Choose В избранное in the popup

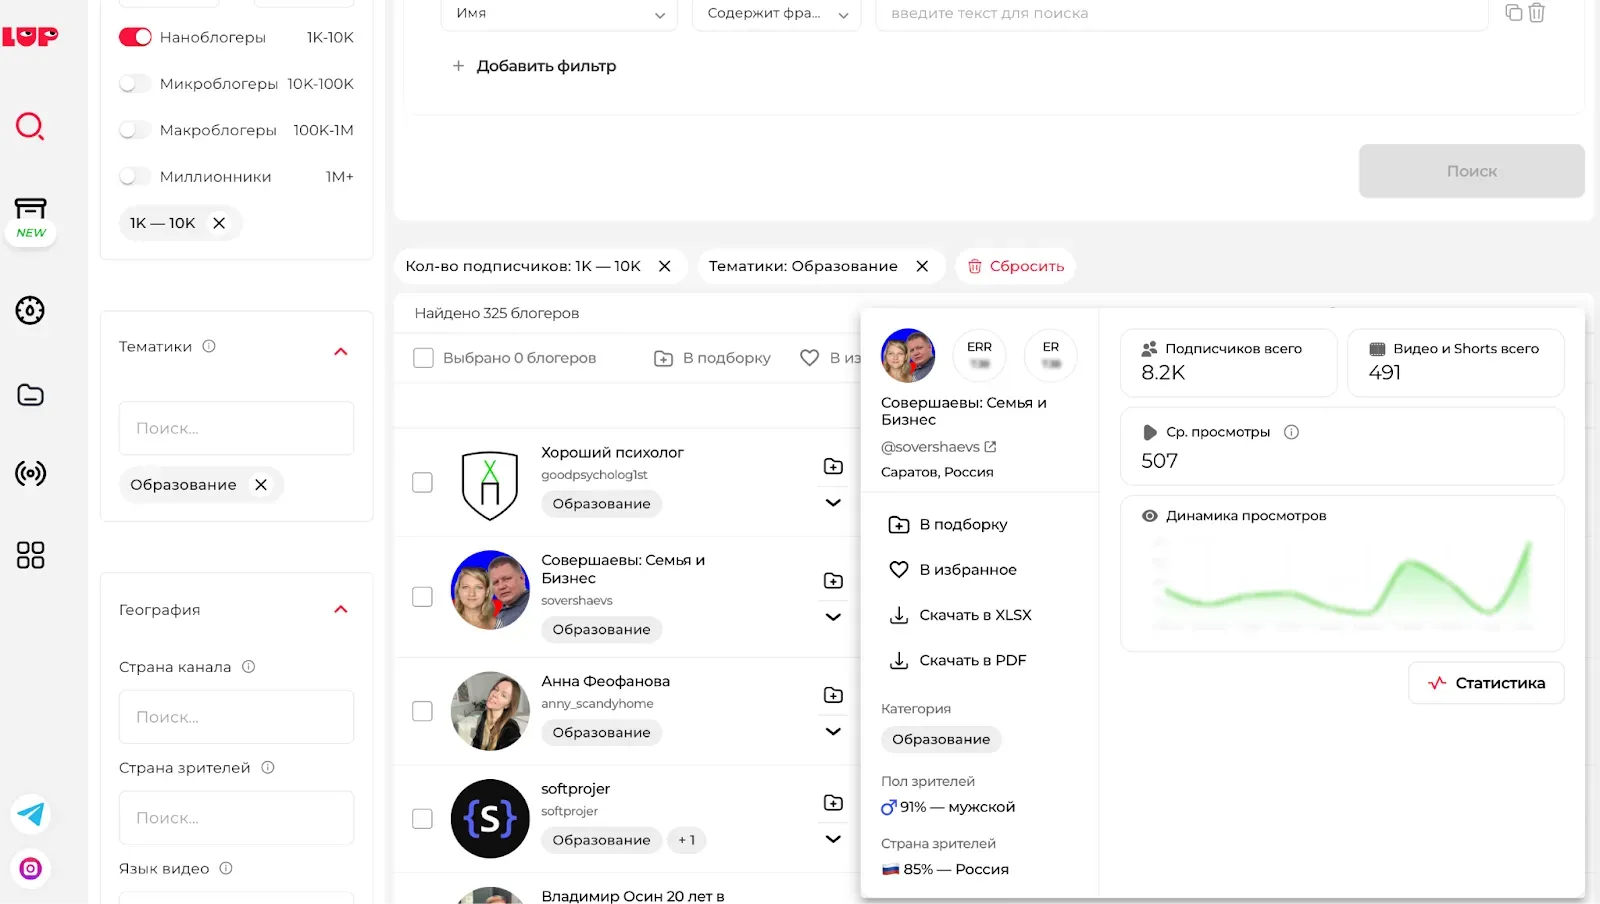pyautogui.click(x=967, y=570)
